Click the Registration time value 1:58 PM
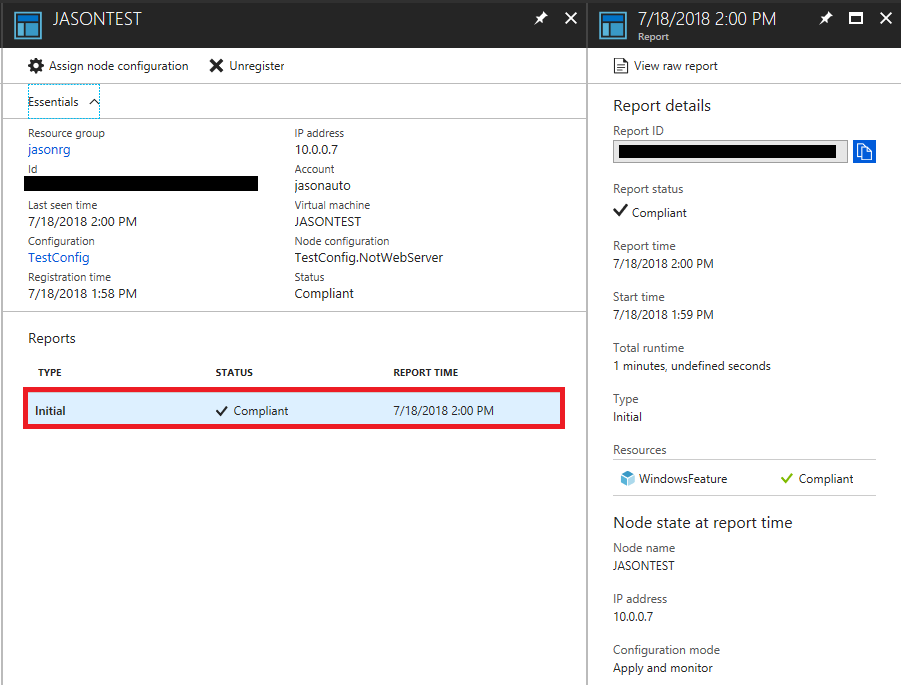The image size is (901, 685). click(83, 294)
